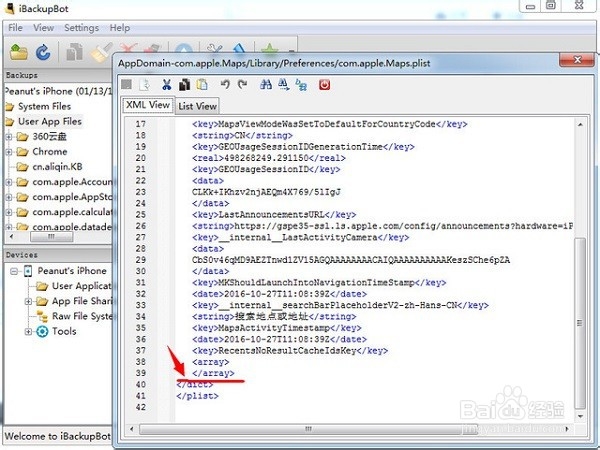This screenshot has height=450, width=600.
Task: Expand the 360云盘 folder node
Action: pyautogui.click(x=8, y=137)
